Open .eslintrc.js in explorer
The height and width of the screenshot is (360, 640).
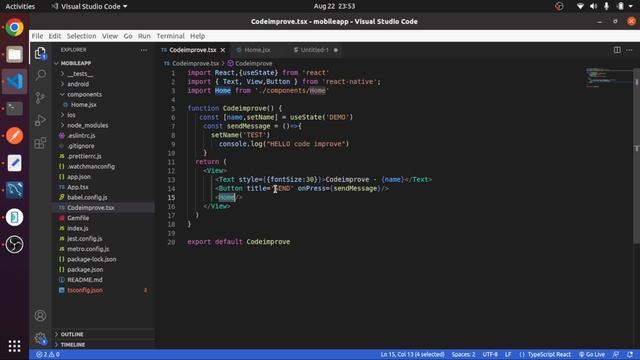pos(81,136)
